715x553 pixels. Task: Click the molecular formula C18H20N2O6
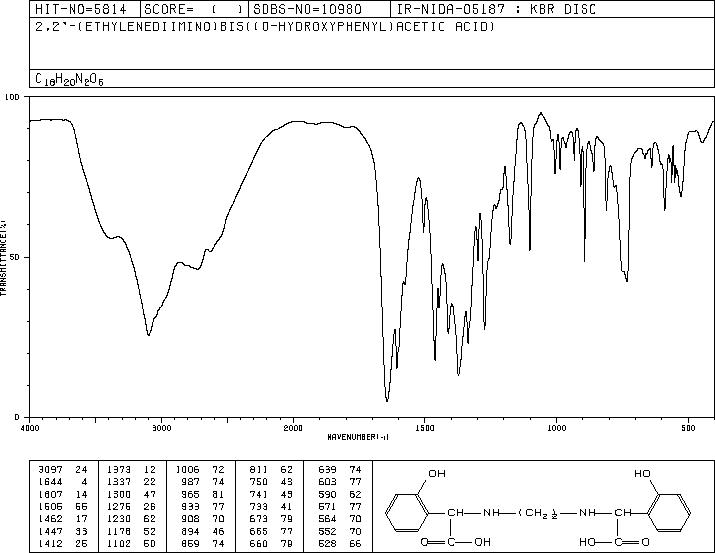69,79
